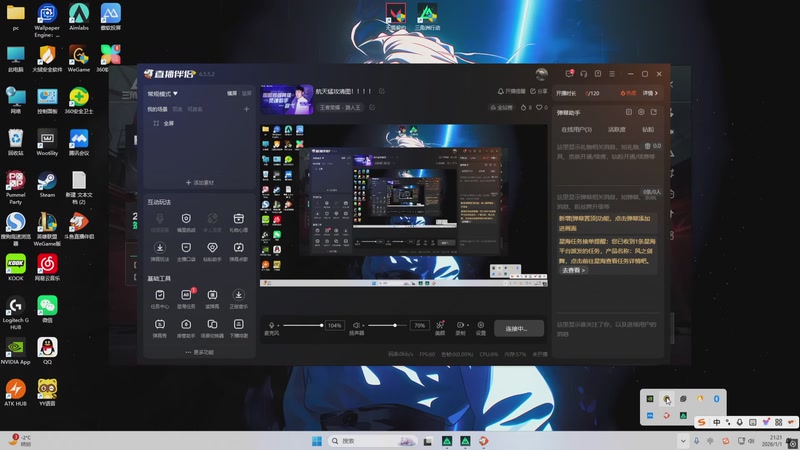Open messages icon with red badge
Viewport: 800px width, 450px height.
tap(569, 73)
